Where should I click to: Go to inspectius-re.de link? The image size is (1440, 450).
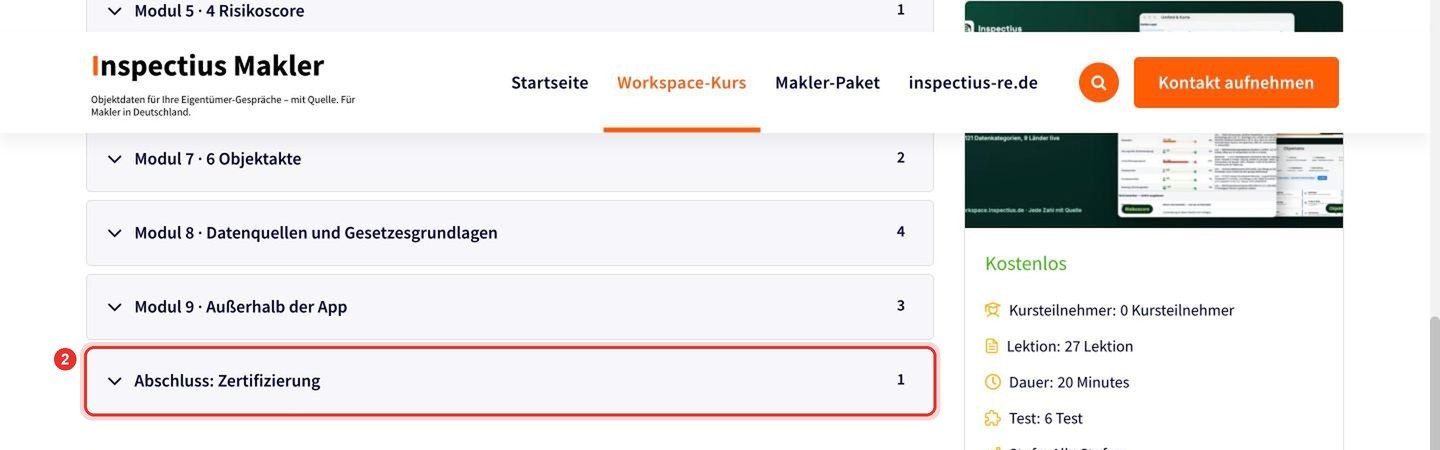click(973, 82)
